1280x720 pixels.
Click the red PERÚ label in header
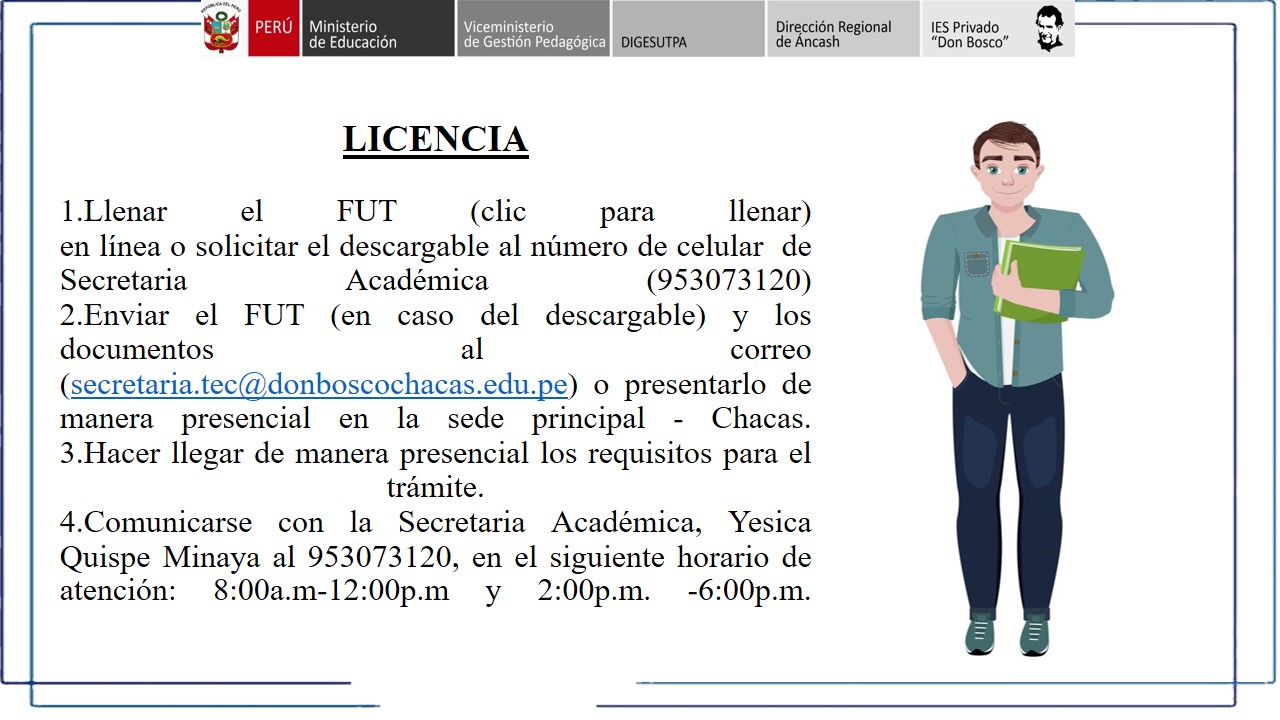pyautogui.click(x=274, y=28)
